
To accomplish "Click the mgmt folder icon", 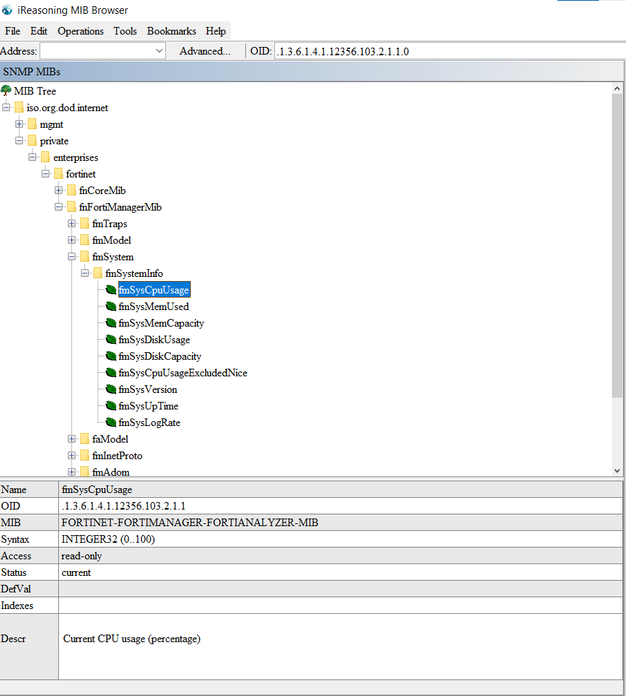I will [x=32, y=124].
